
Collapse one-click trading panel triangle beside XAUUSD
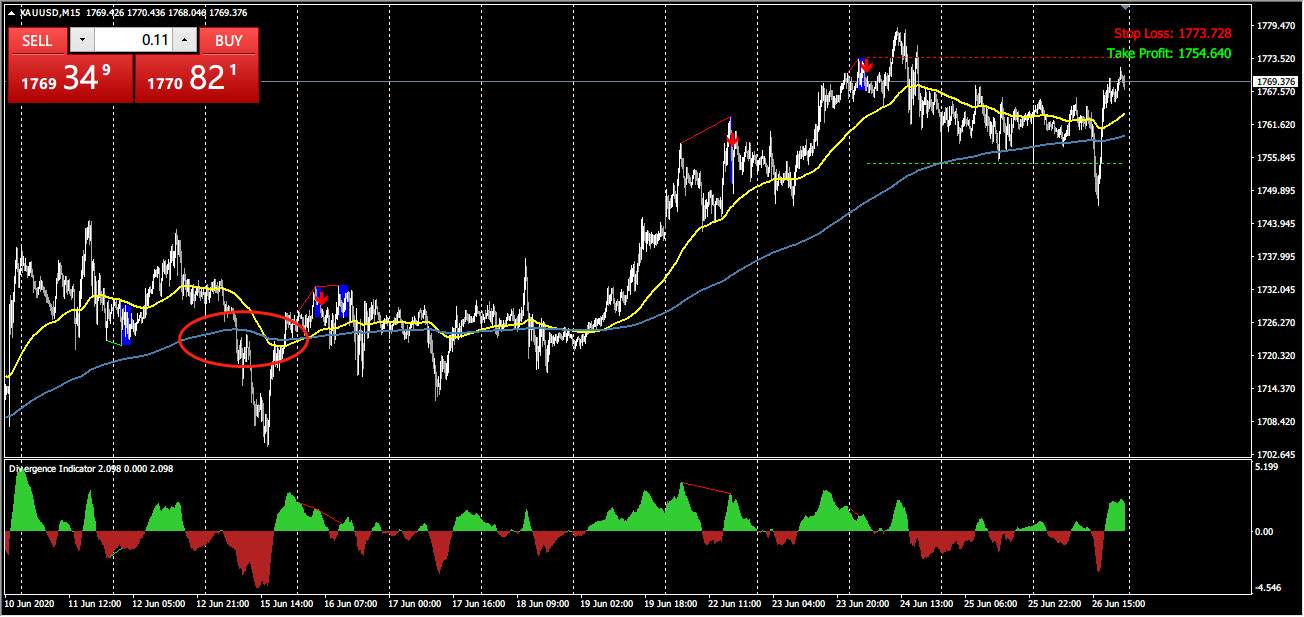(x=11, y=13)
